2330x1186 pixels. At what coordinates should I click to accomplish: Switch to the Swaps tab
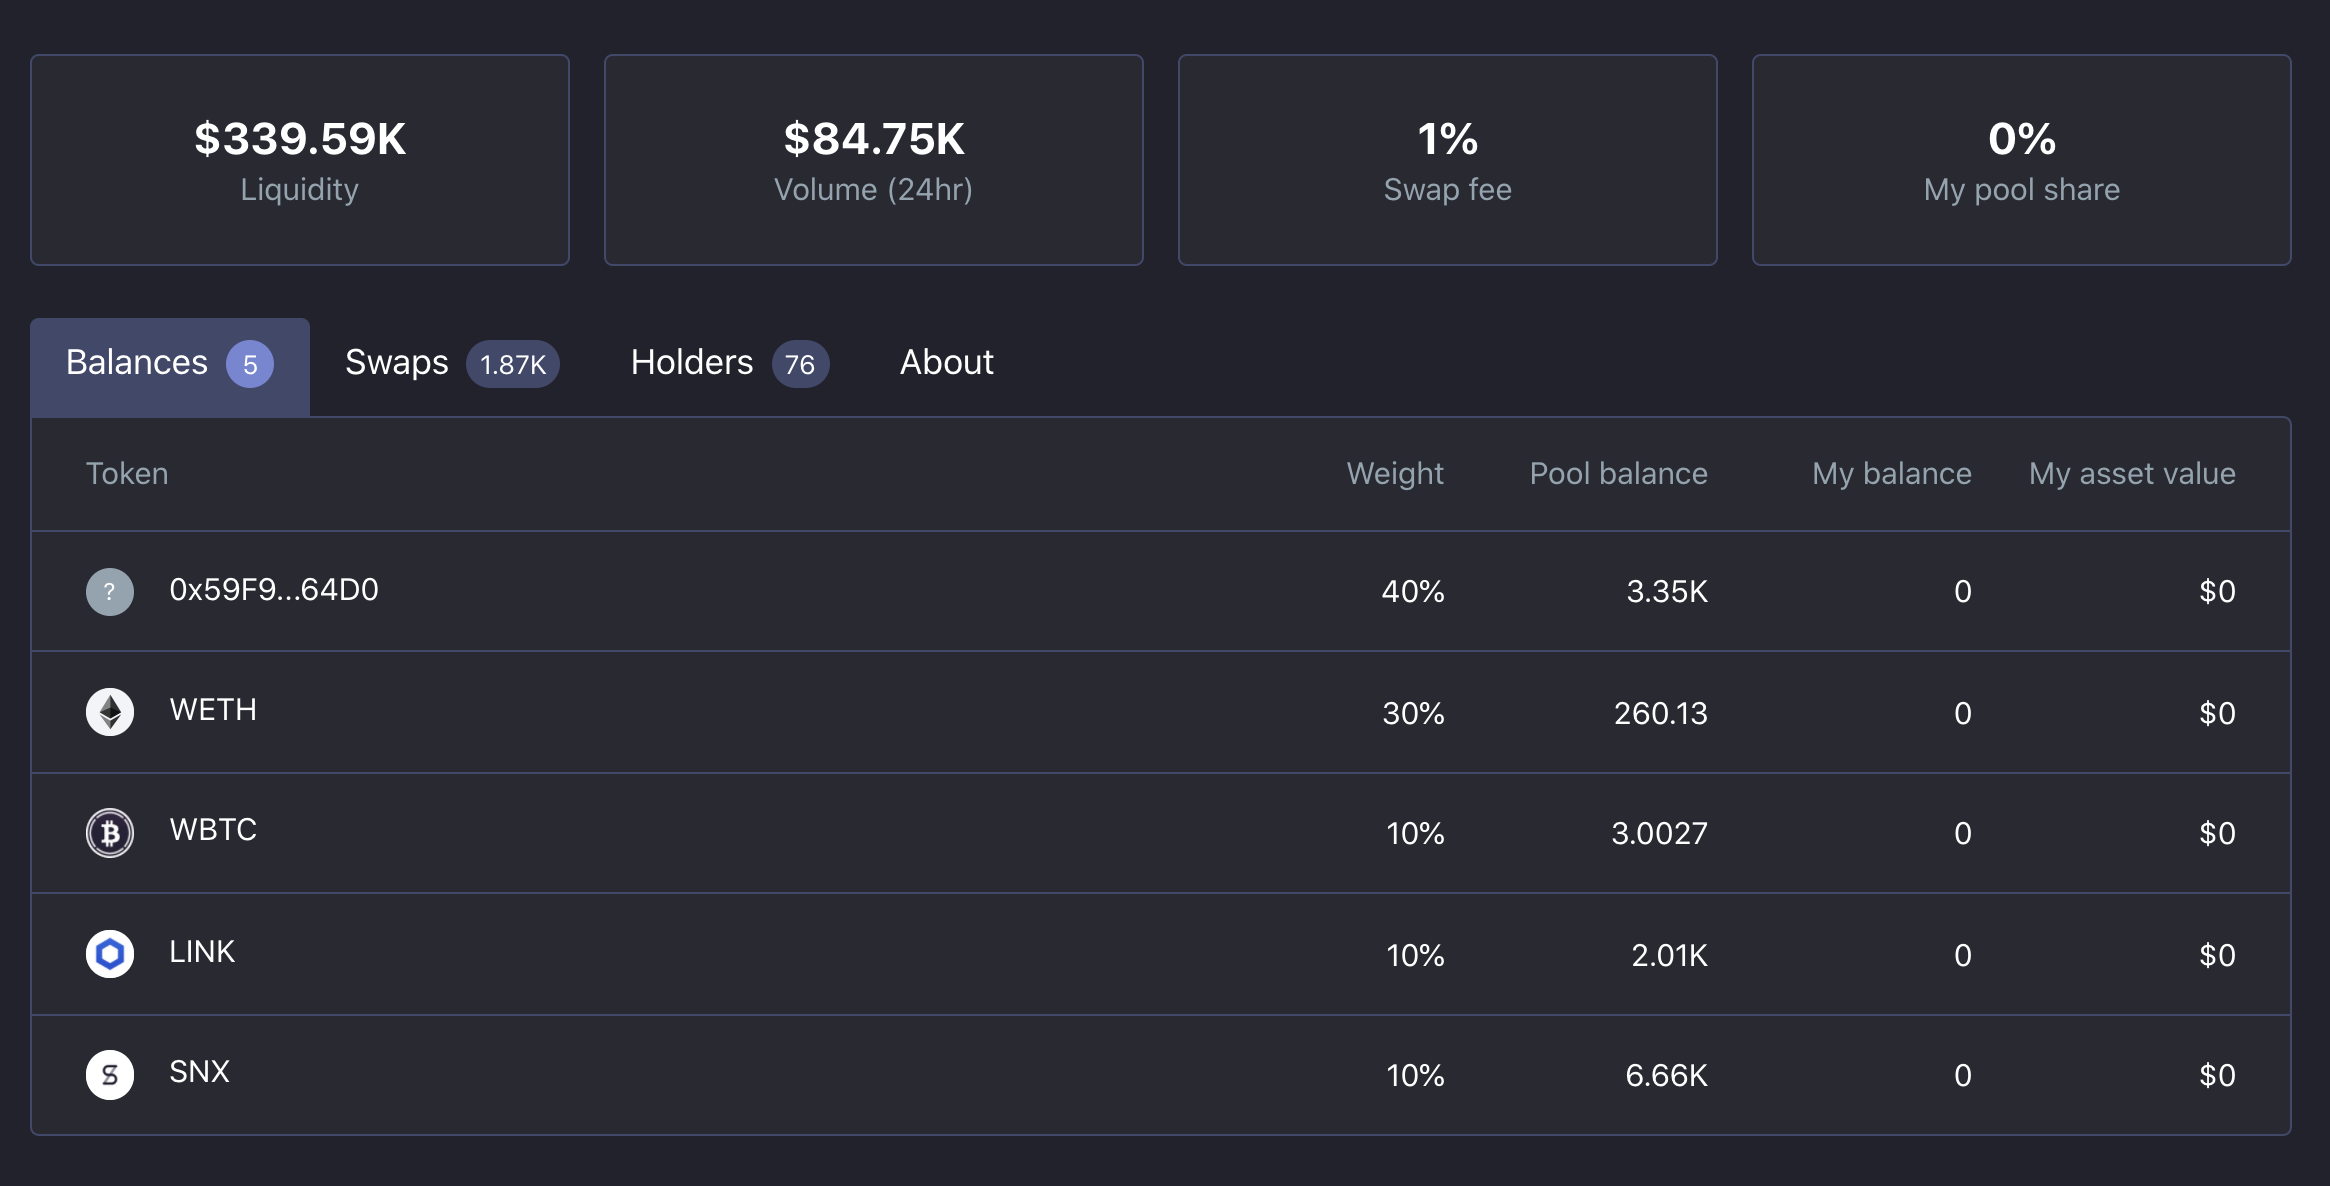pos(452,363)
